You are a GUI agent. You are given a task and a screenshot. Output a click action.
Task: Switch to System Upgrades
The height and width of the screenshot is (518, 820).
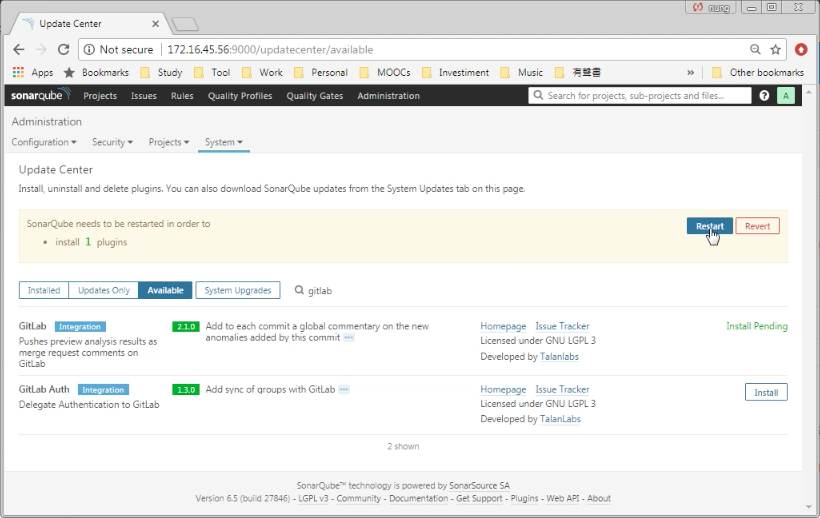coord(238,290)
